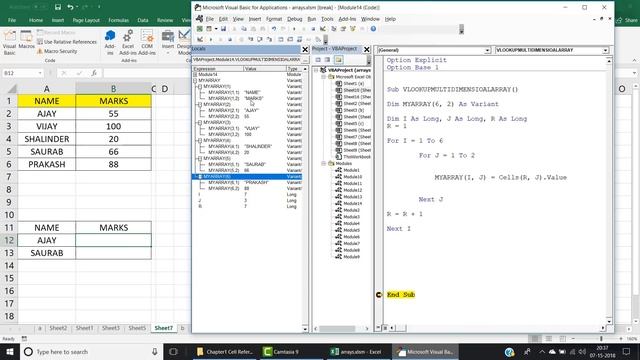Click Step Out icon on Debug toolbar

pos(269,40)
